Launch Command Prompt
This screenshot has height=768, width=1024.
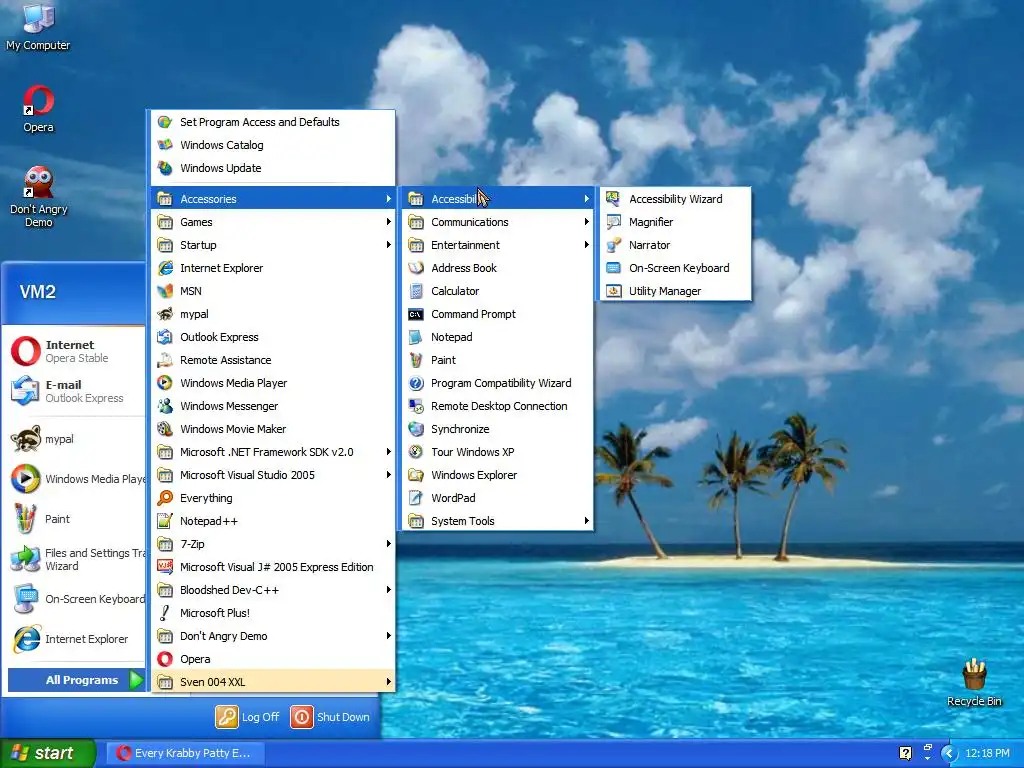[x=498, y=314]
